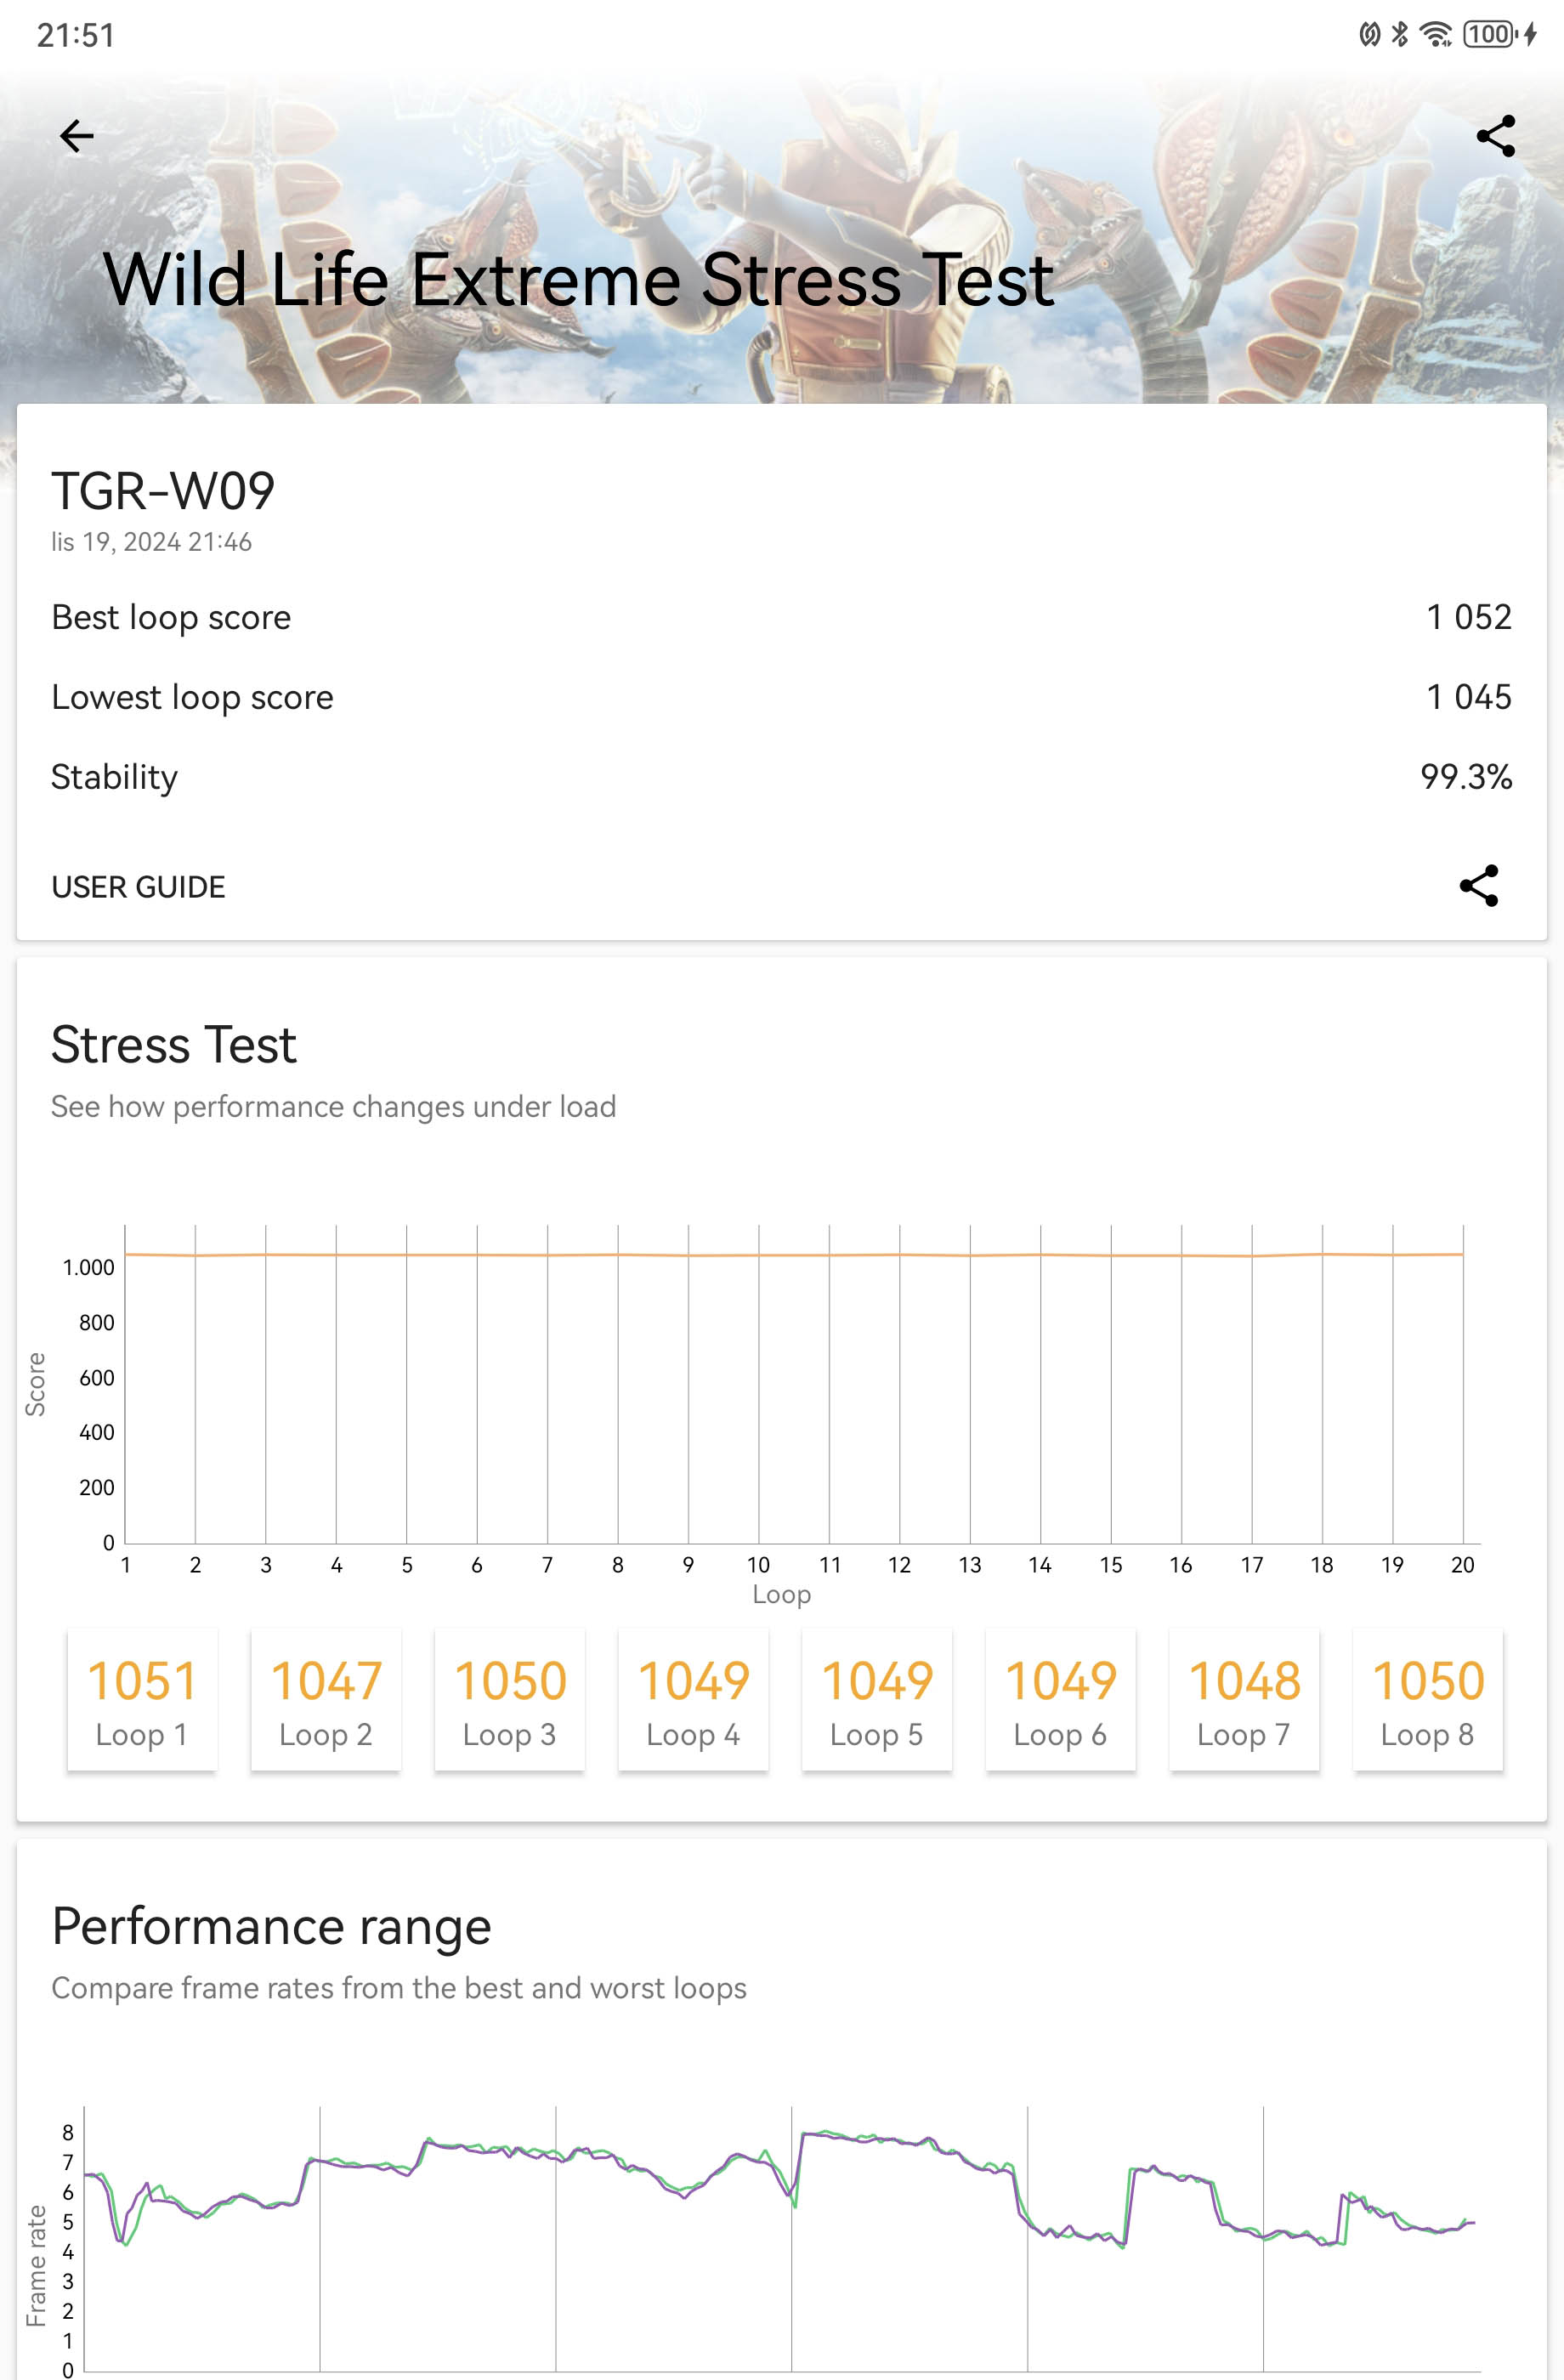Tap the Bluetooth status icon

pyautogui.click(x=1400, y=35)
